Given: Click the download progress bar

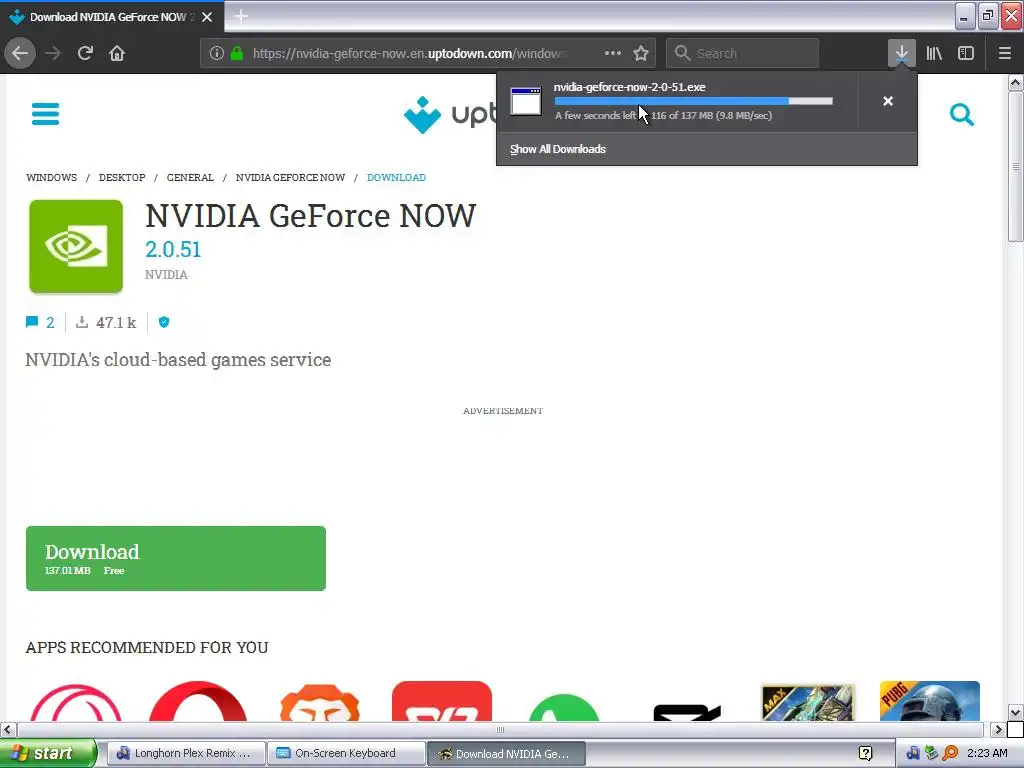Looking at the screenshot, I should tap(694, 101).
